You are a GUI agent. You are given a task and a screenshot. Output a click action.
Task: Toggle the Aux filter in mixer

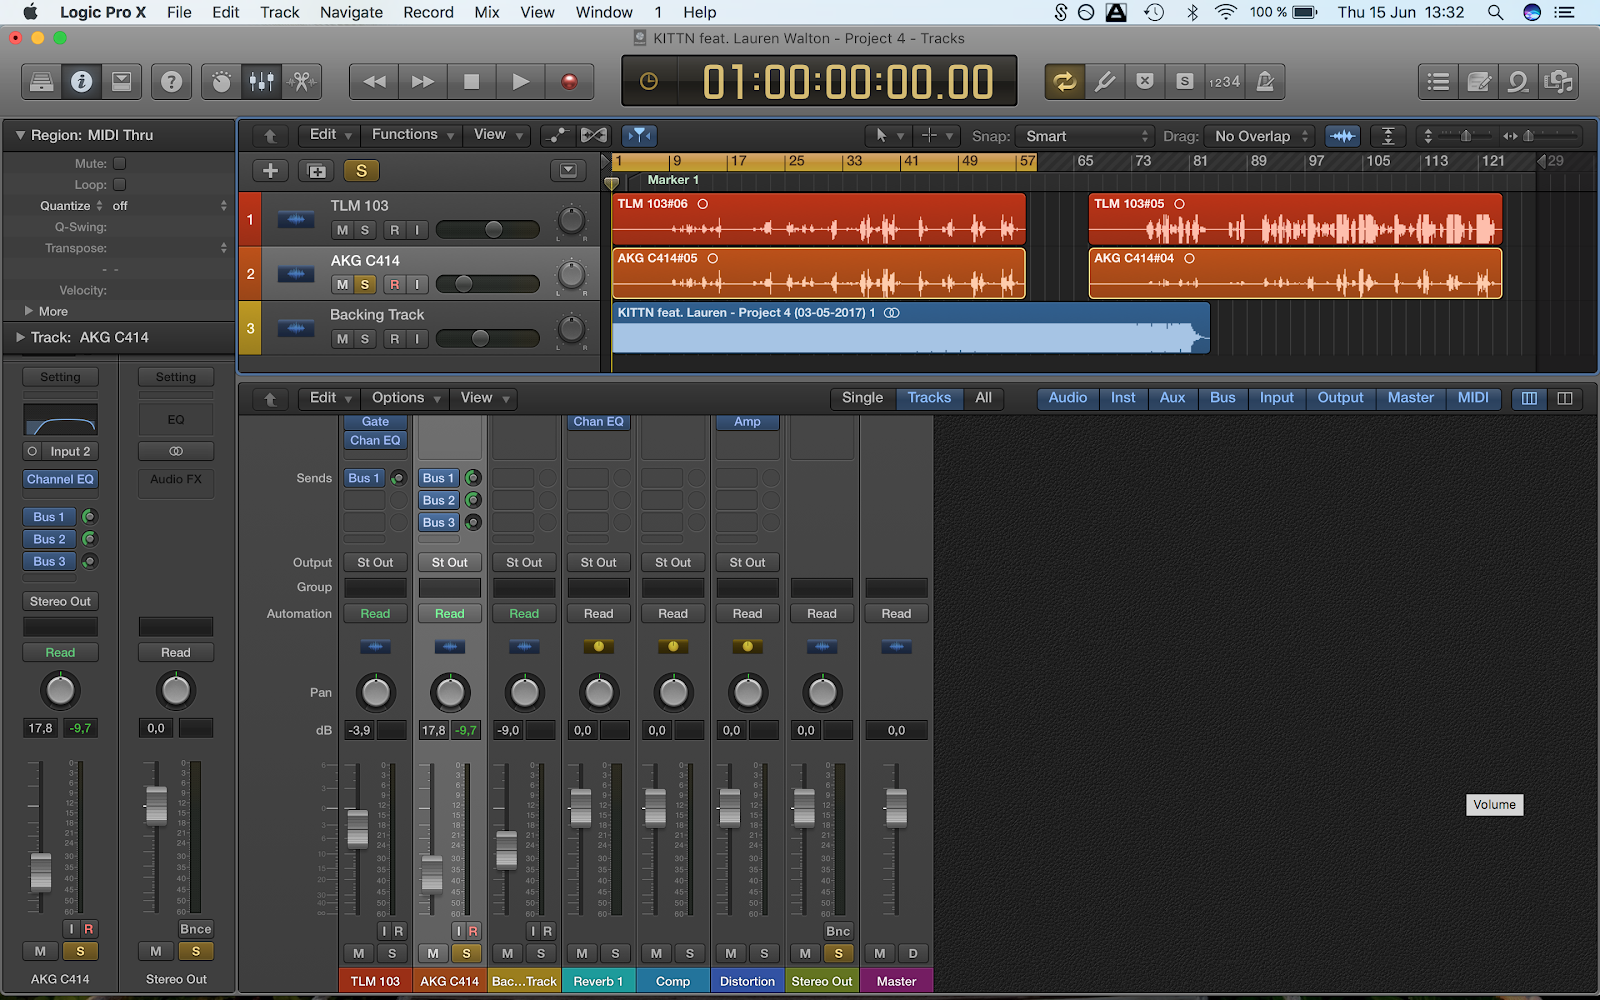pyautogui.click(x=1172, y=398)
